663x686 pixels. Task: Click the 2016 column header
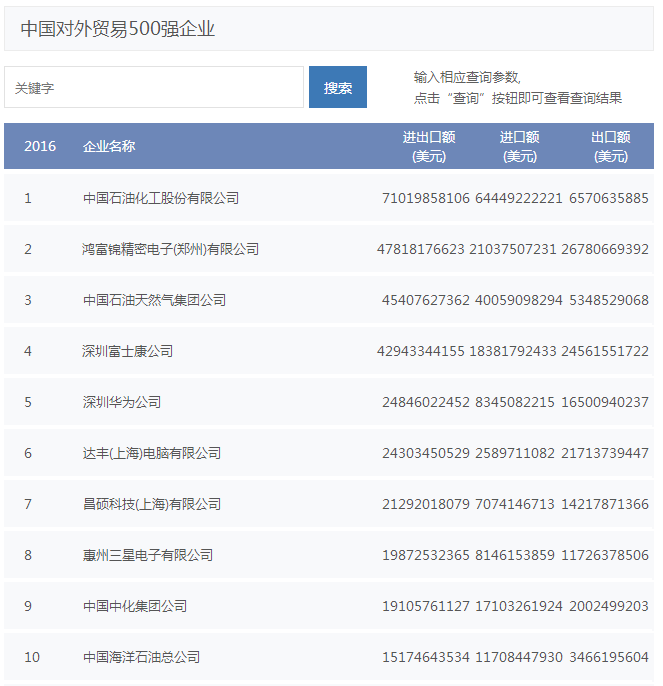pos(40,146)
